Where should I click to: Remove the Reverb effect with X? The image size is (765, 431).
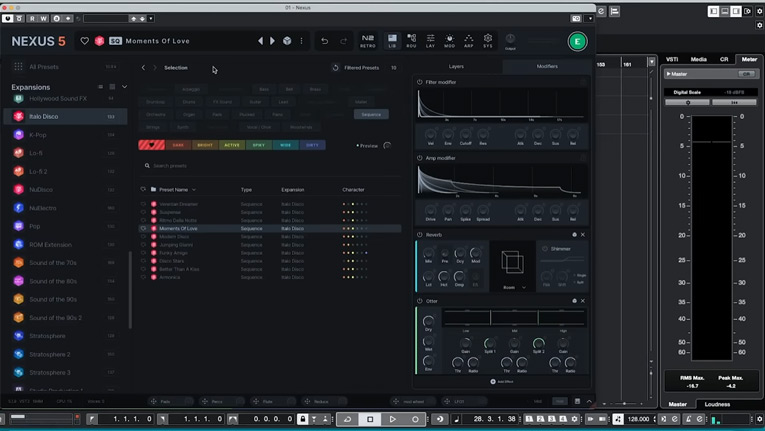tap(583, 235)
